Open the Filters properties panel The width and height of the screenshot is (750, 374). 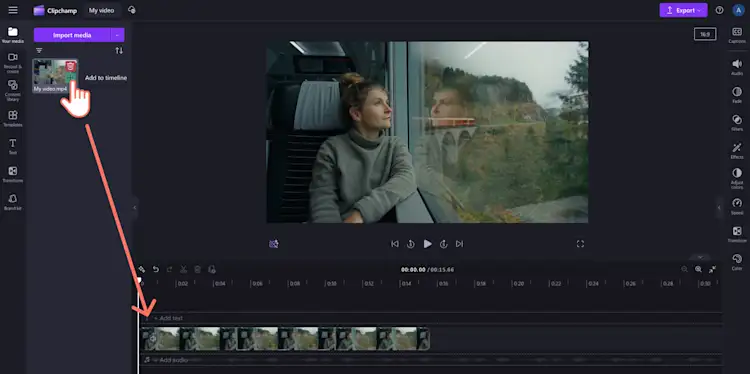[737, 122]
